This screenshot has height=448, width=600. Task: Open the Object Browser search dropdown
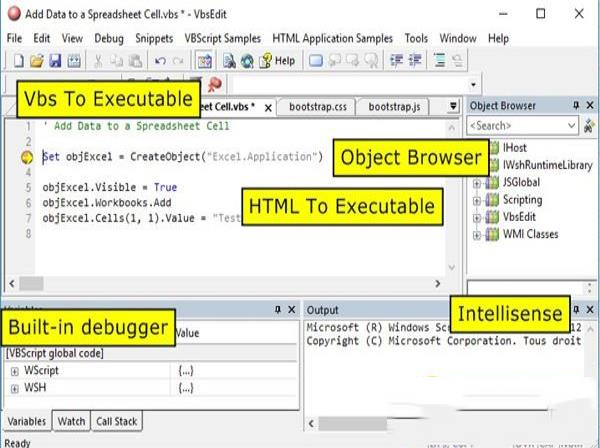(571, 126)
